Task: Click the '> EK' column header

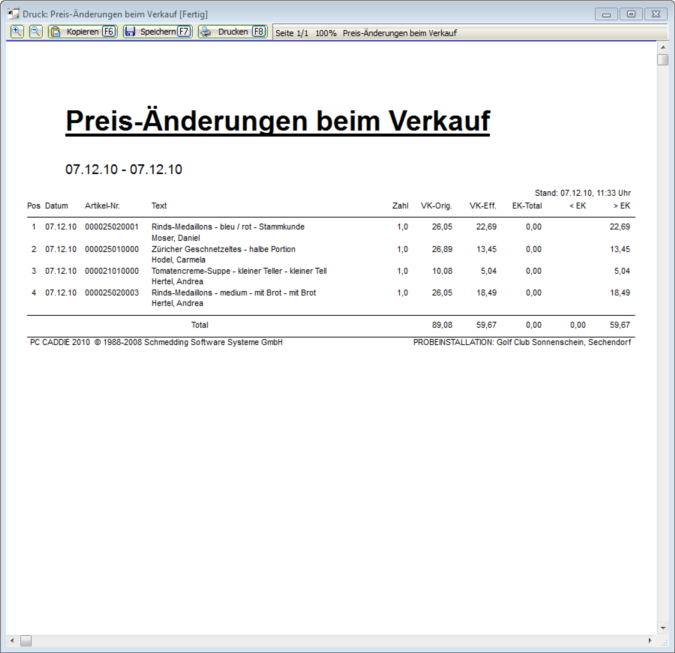Action: point(622,206)
